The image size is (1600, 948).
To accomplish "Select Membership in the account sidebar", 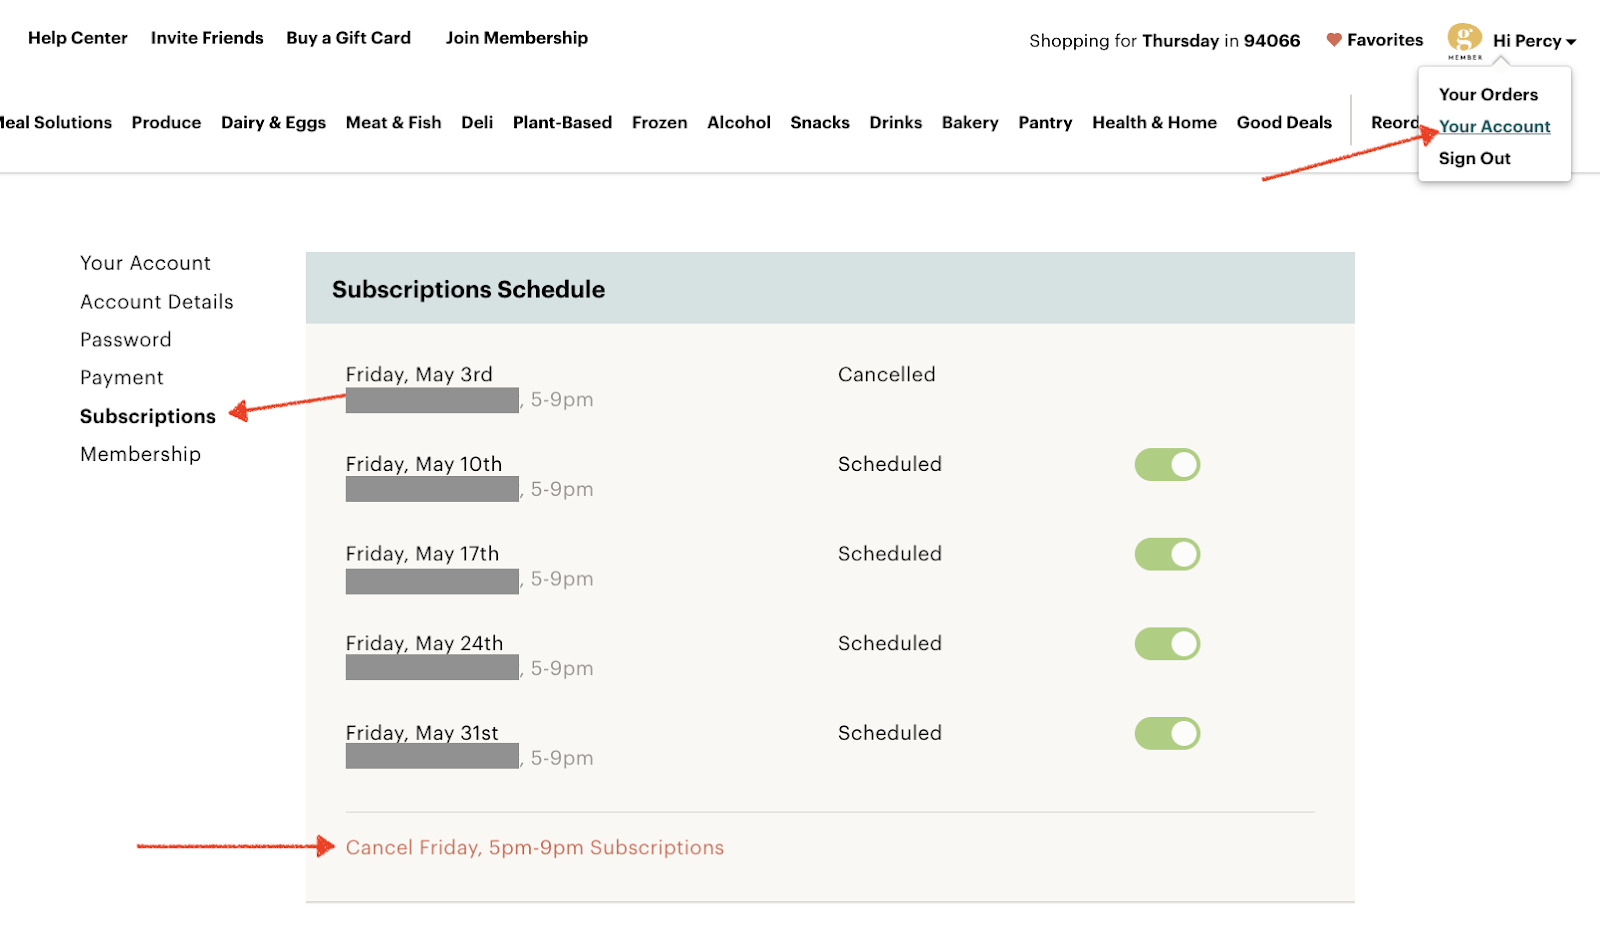I will click(140, 455).
